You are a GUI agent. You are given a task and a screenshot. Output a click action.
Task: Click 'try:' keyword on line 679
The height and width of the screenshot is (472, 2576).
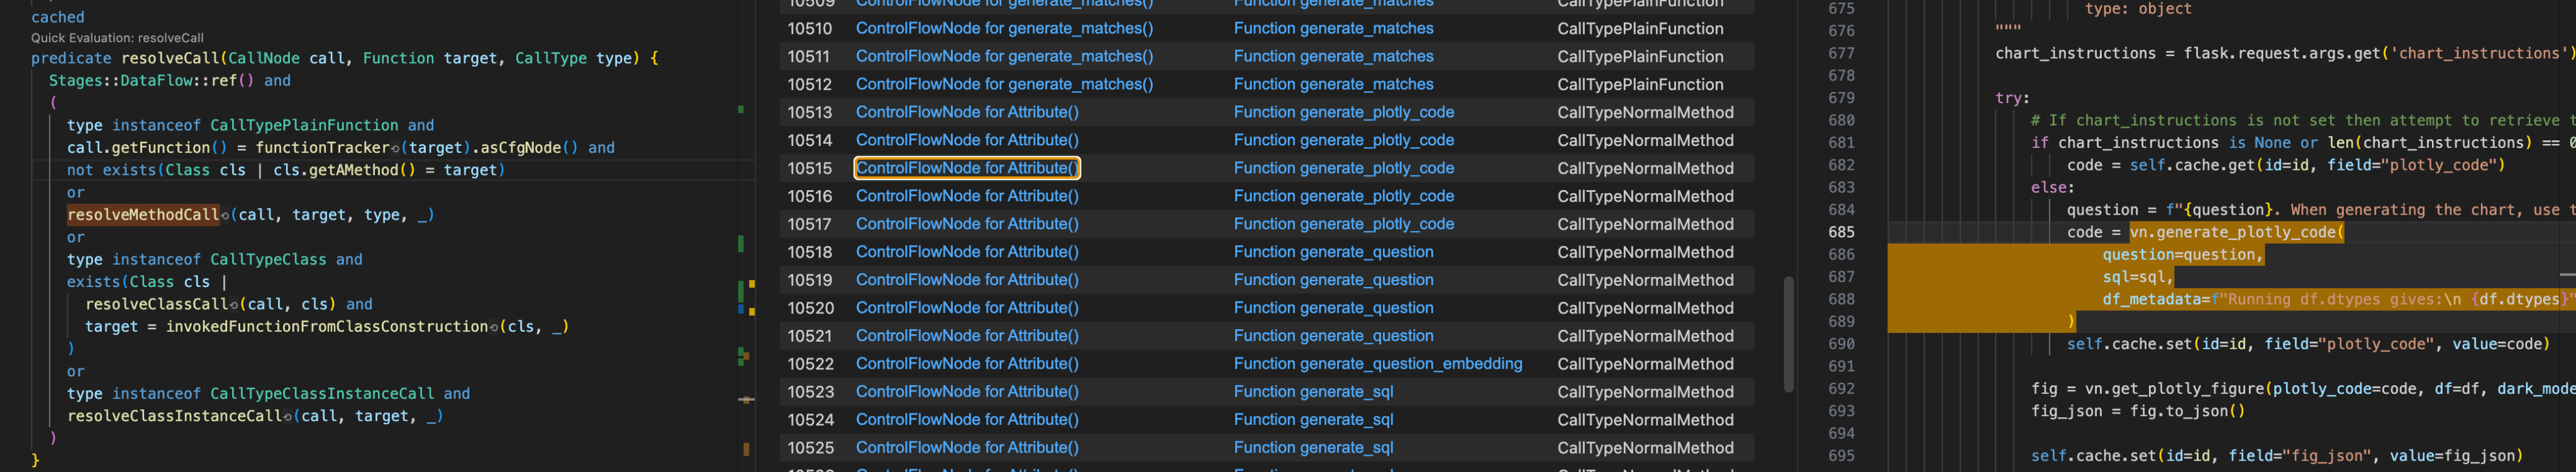[2012, 98]
